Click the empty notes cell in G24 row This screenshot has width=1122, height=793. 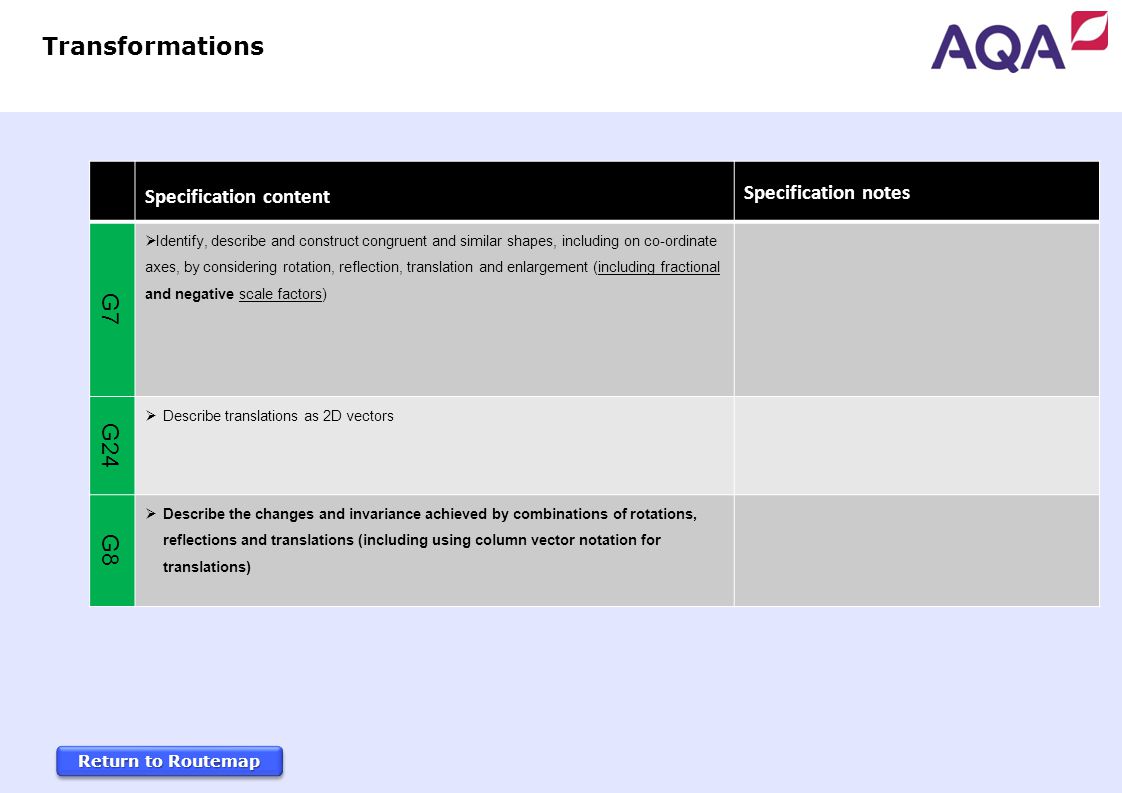click(x=917, y=445)
